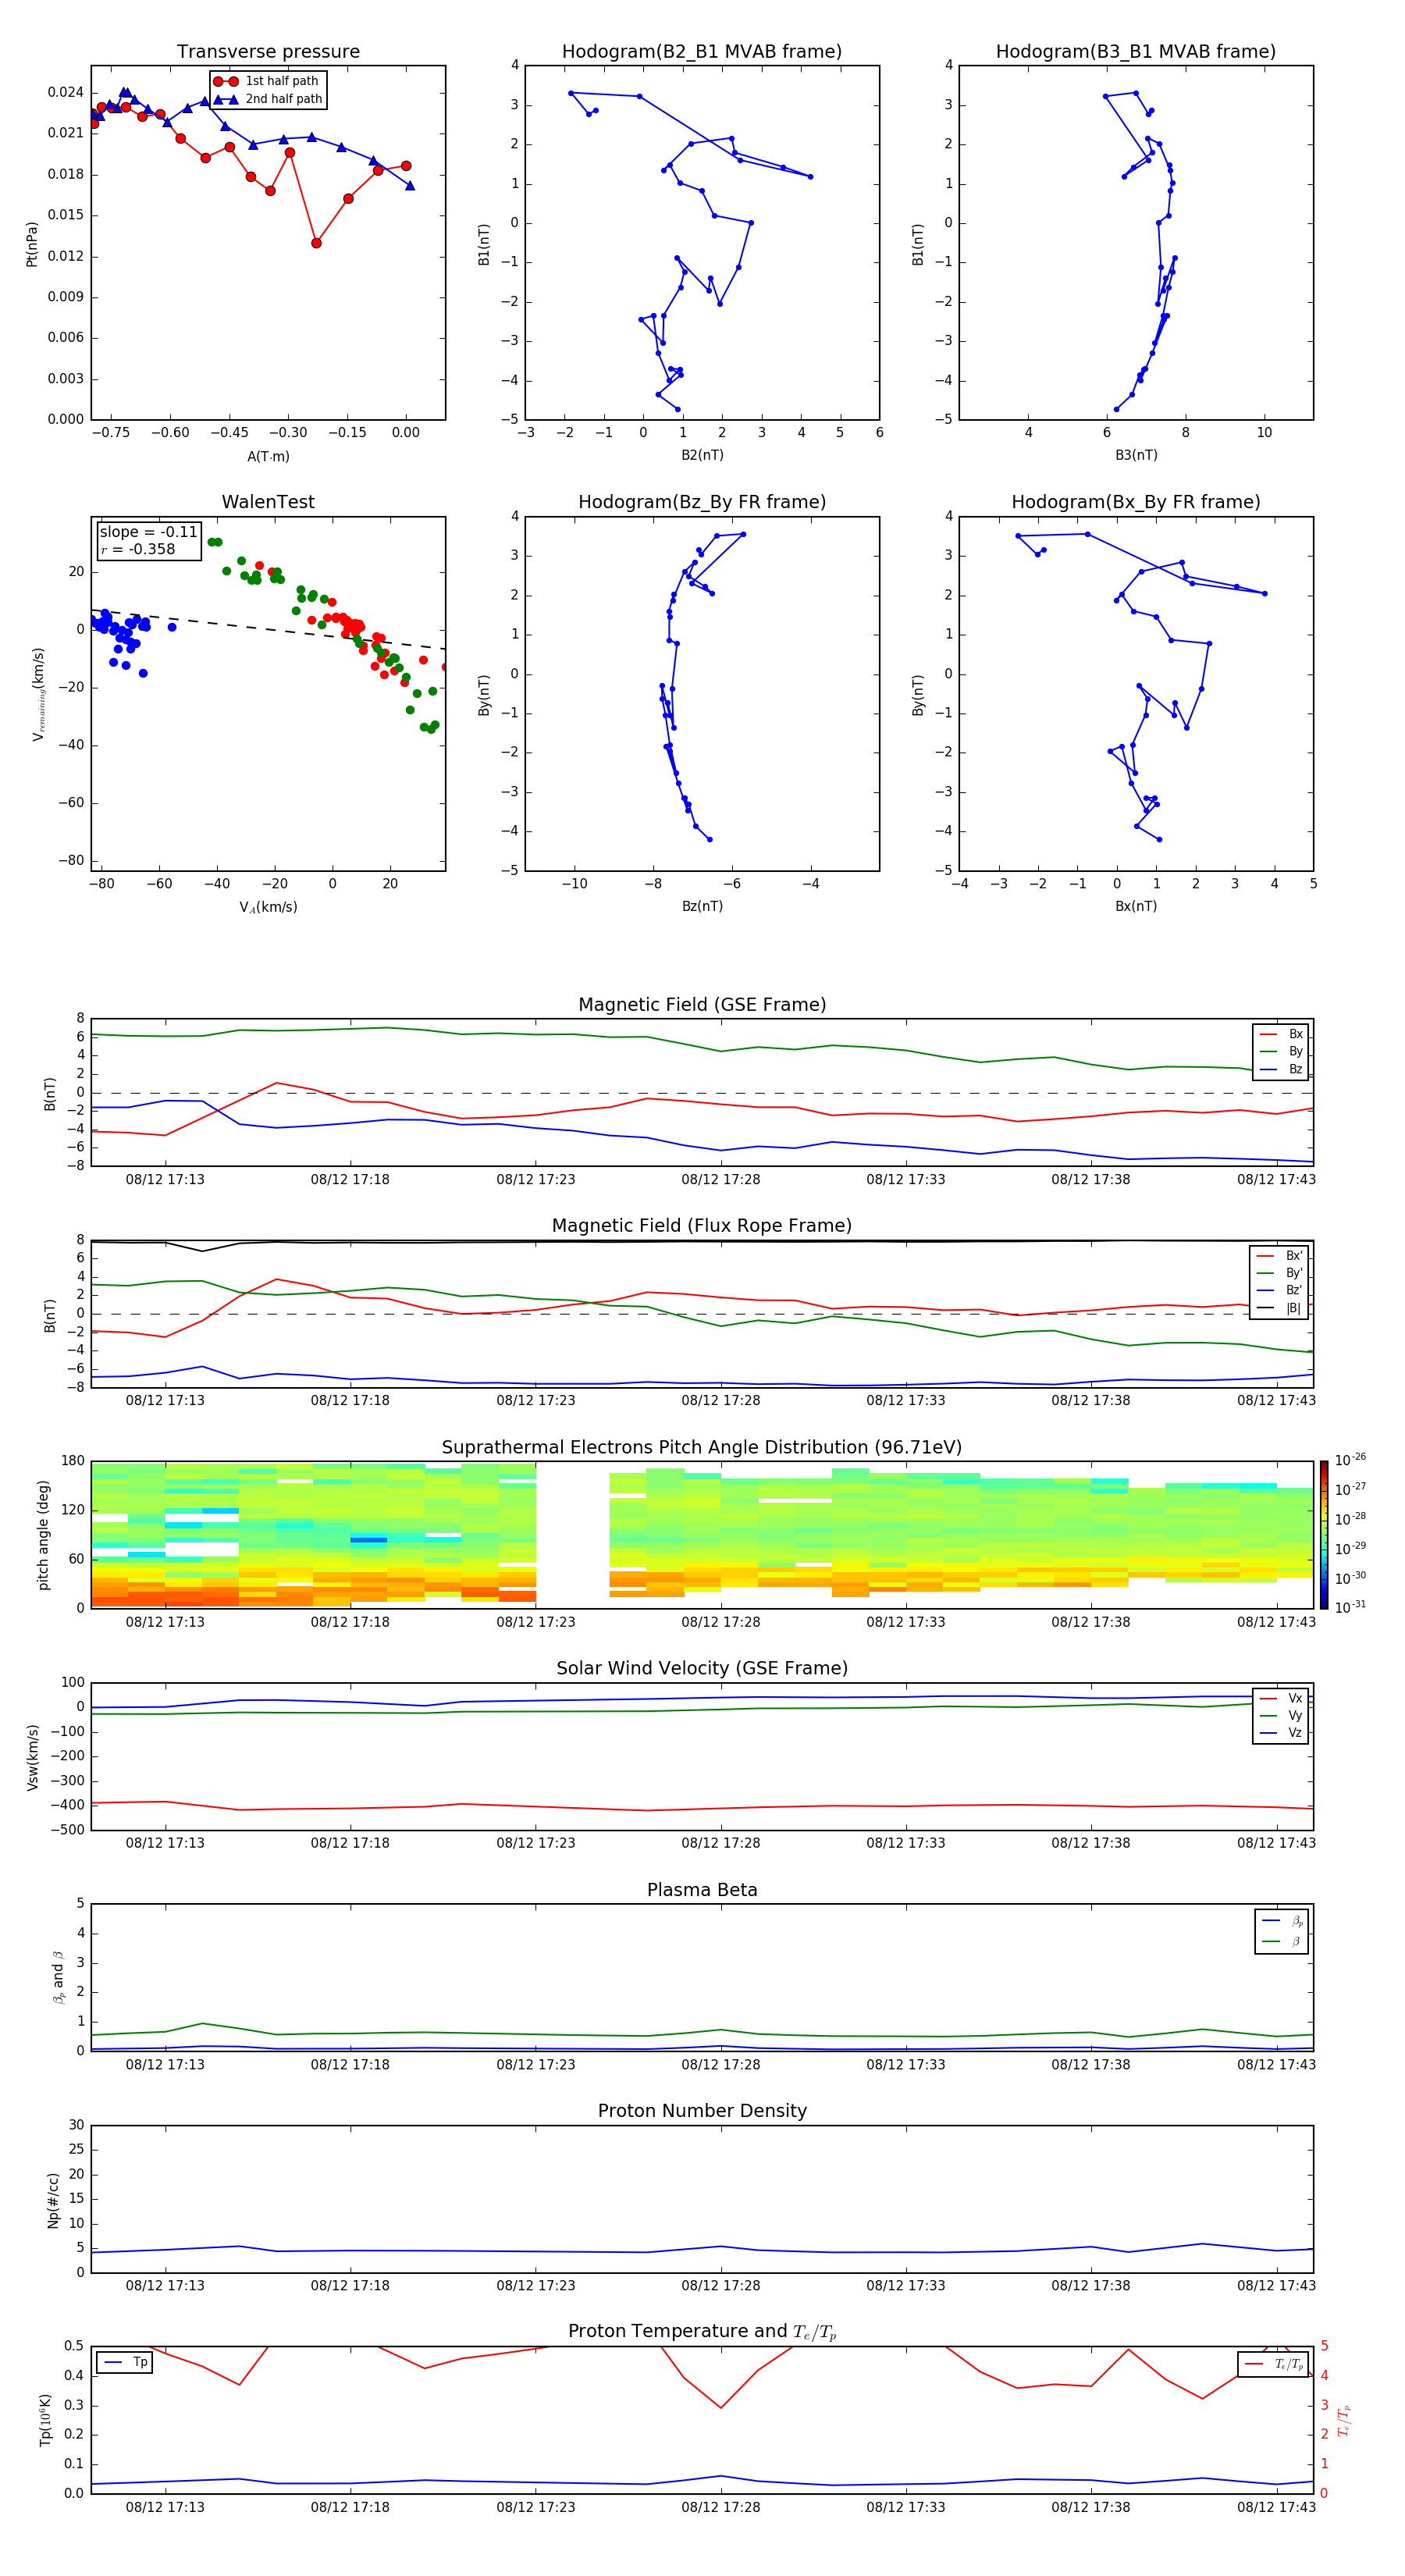
Task: Click the "Hodogram(B2_B1 MVAB frame)" title
Action: 702,51
